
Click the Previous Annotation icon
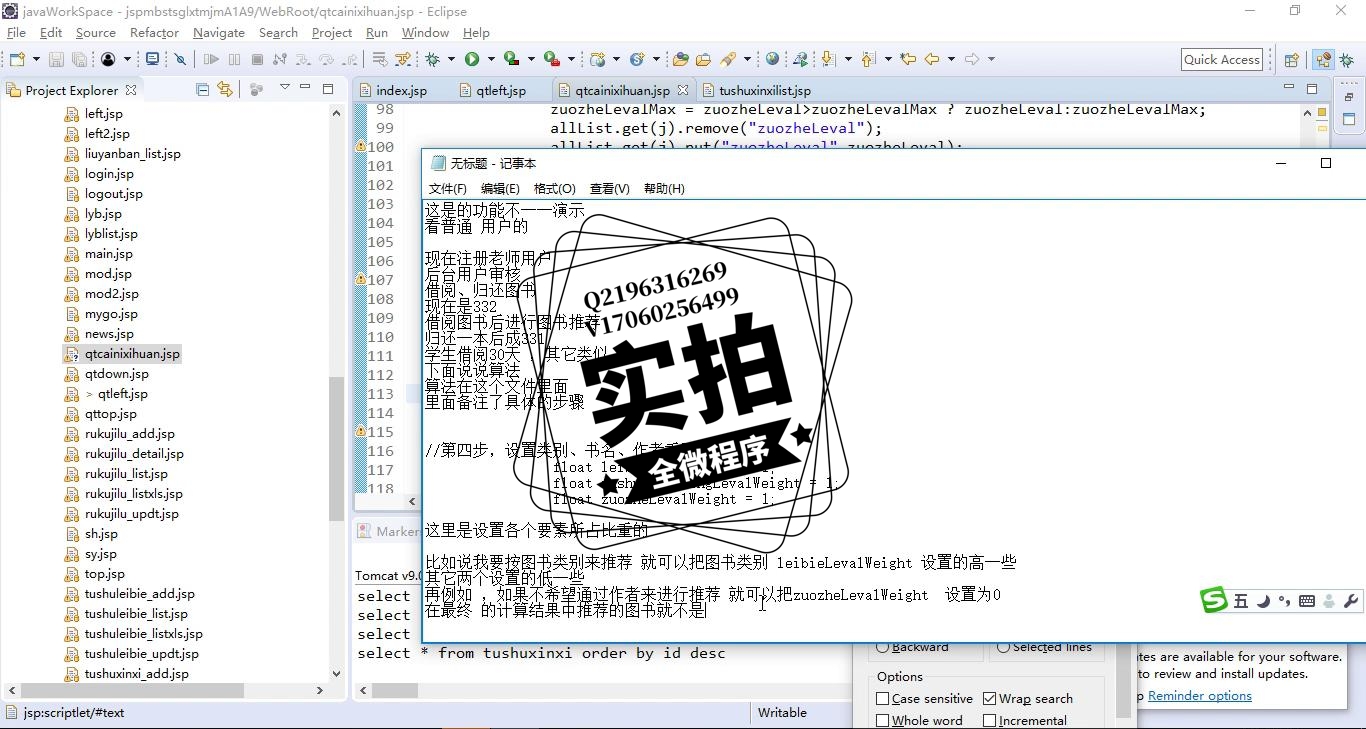868,59
